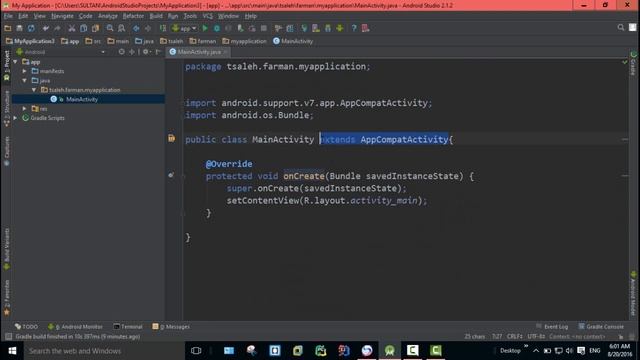Viewport: 640px width, 360px height.
Task: Toggle the Structure tool window stripe button
Action: click(x=7, y=108)
